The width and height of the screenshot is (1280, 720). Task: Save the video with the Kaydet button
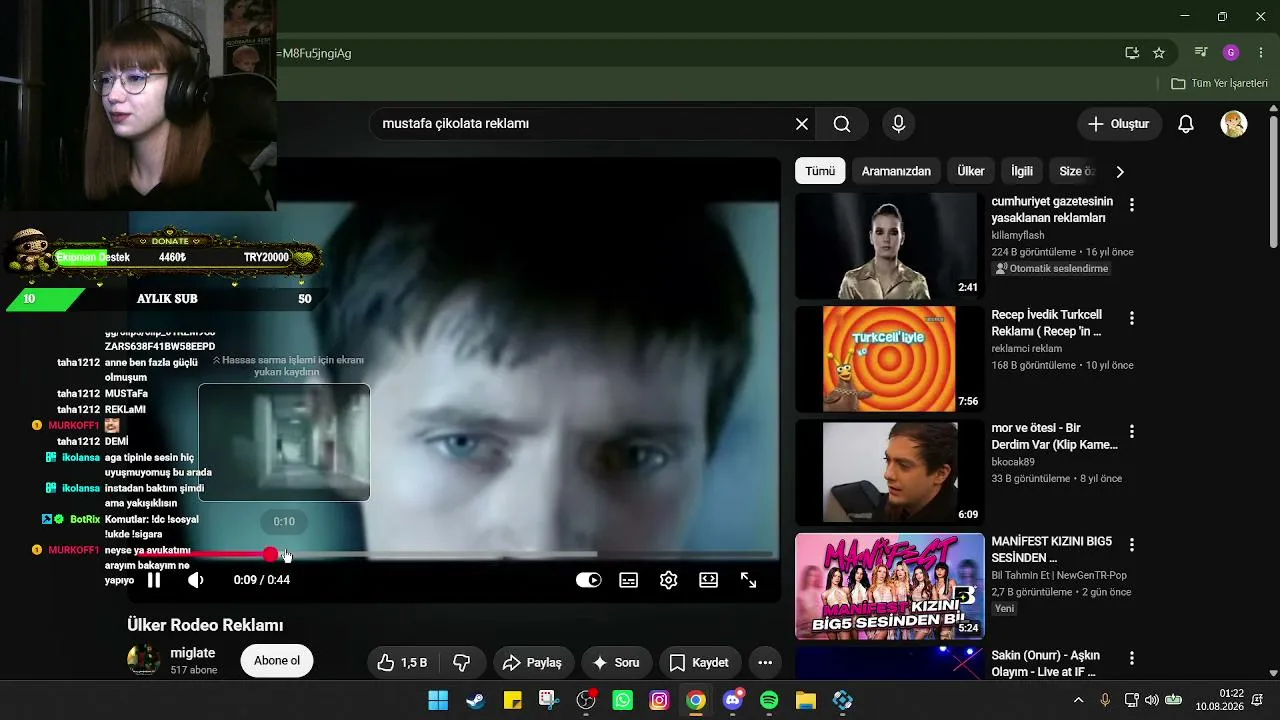point(699,662)
